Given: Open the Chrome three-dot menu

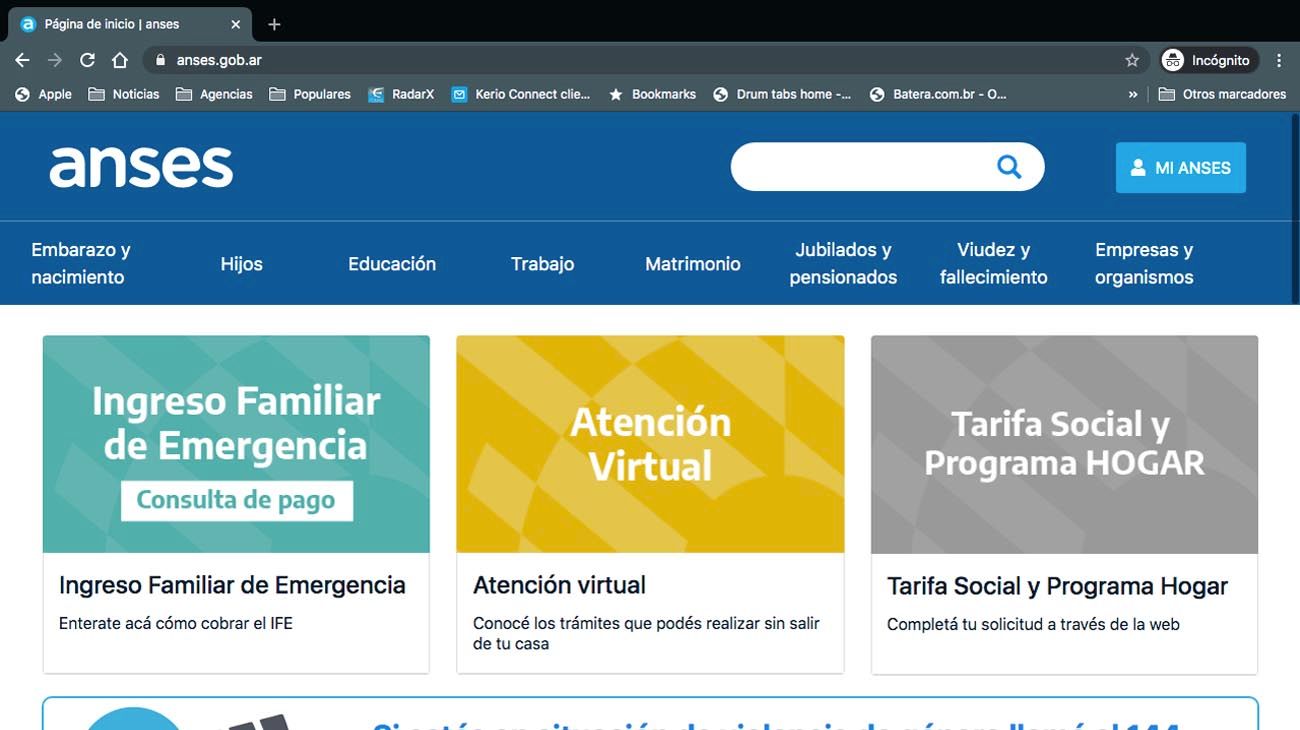Looking at the screenshot, I should [x=1279, y=60].
